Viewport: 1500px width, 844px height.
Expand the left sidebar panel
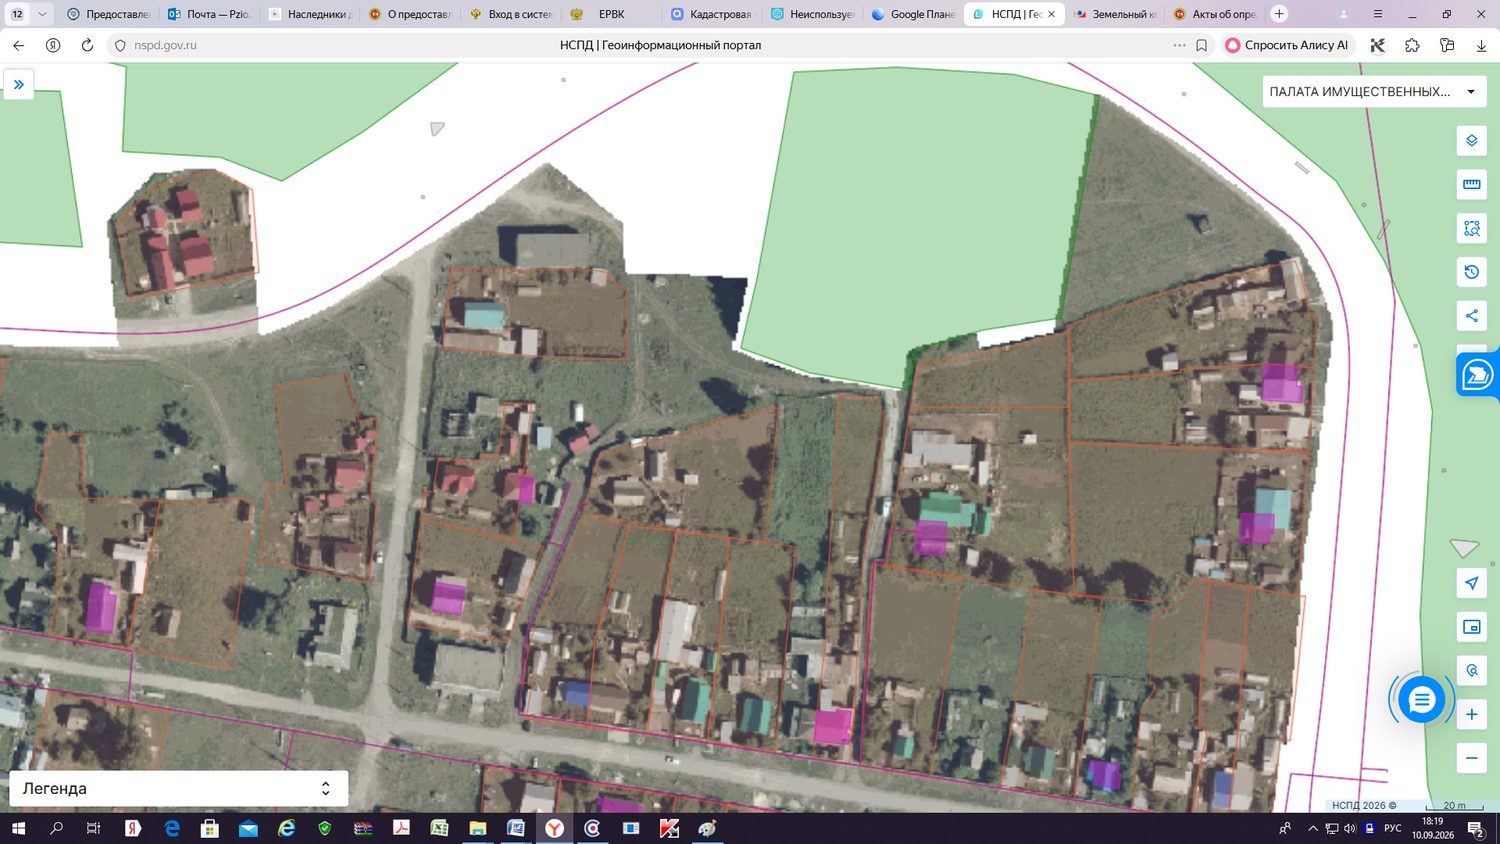point(18,85)
